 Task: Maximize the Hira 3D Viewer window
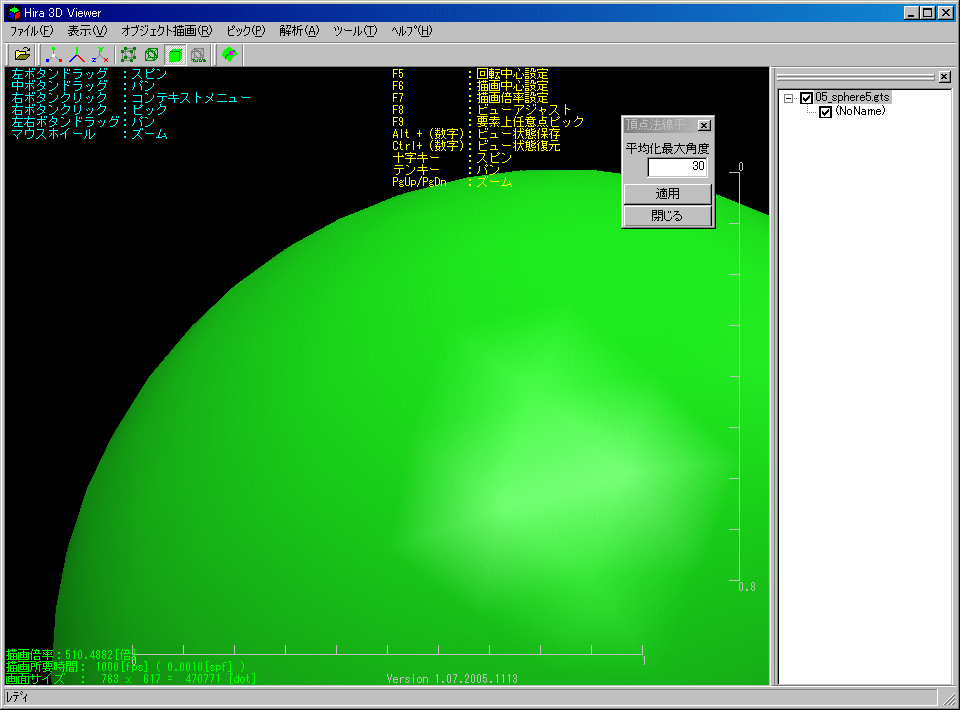tap(928, 12)
